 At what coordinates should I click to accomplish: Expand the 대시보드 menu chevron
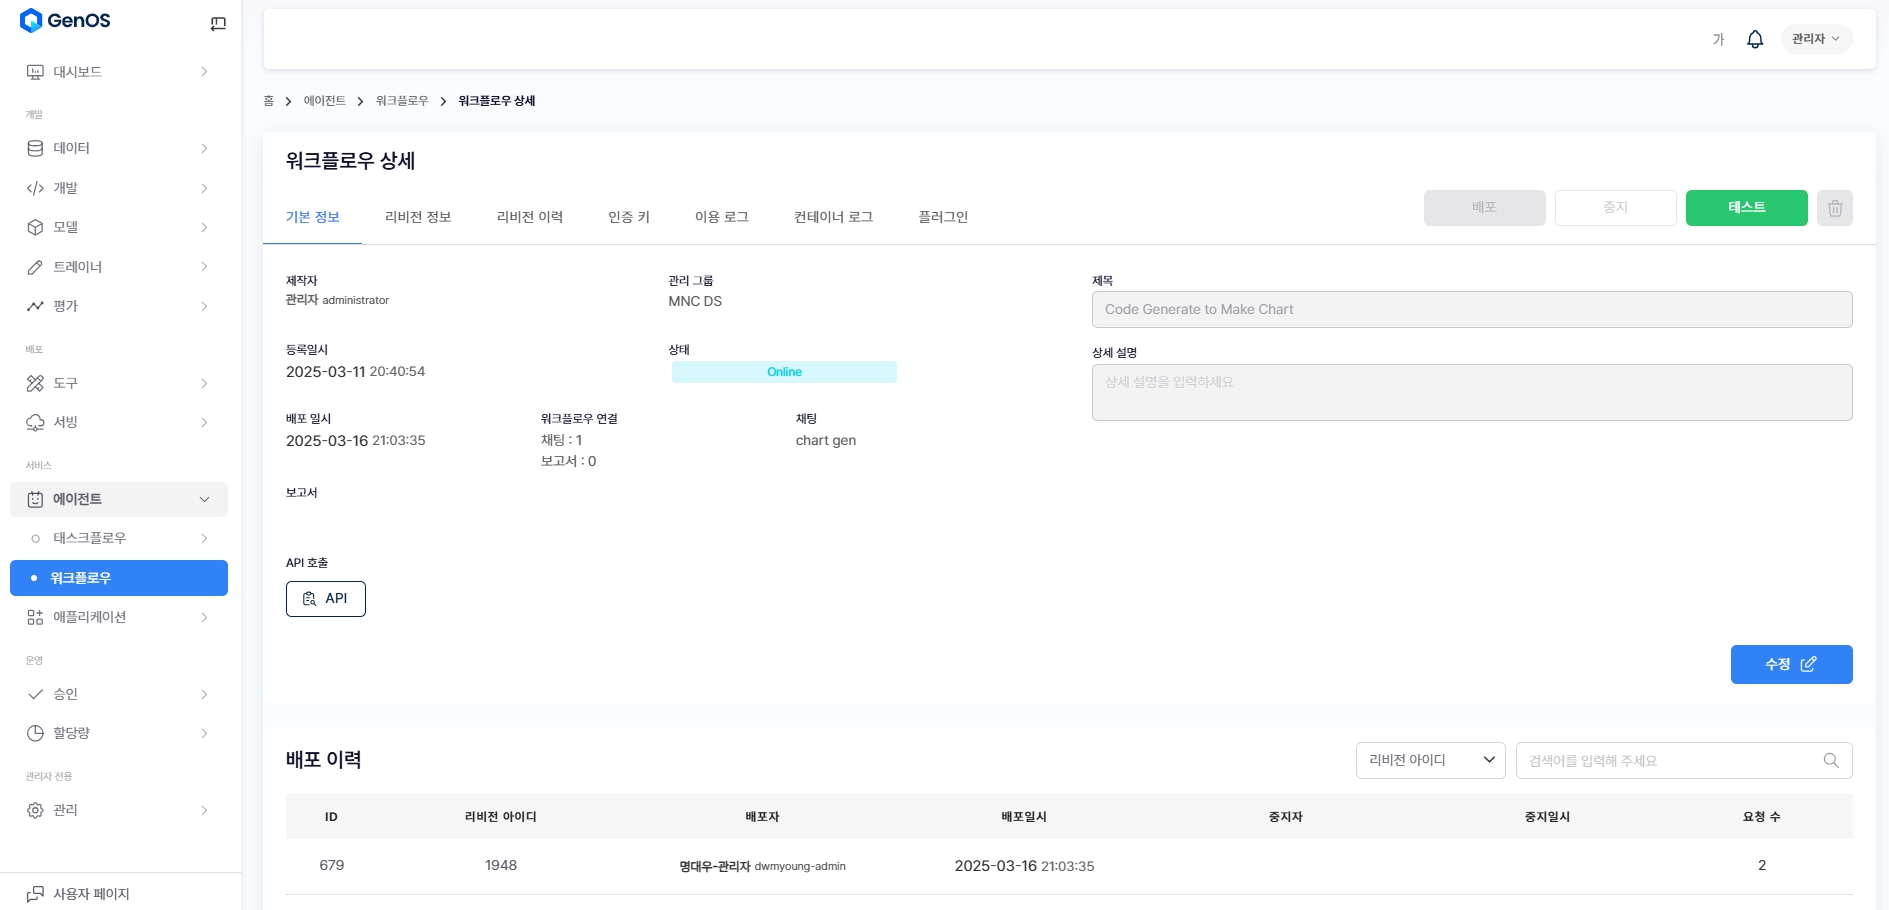(204, 72)
